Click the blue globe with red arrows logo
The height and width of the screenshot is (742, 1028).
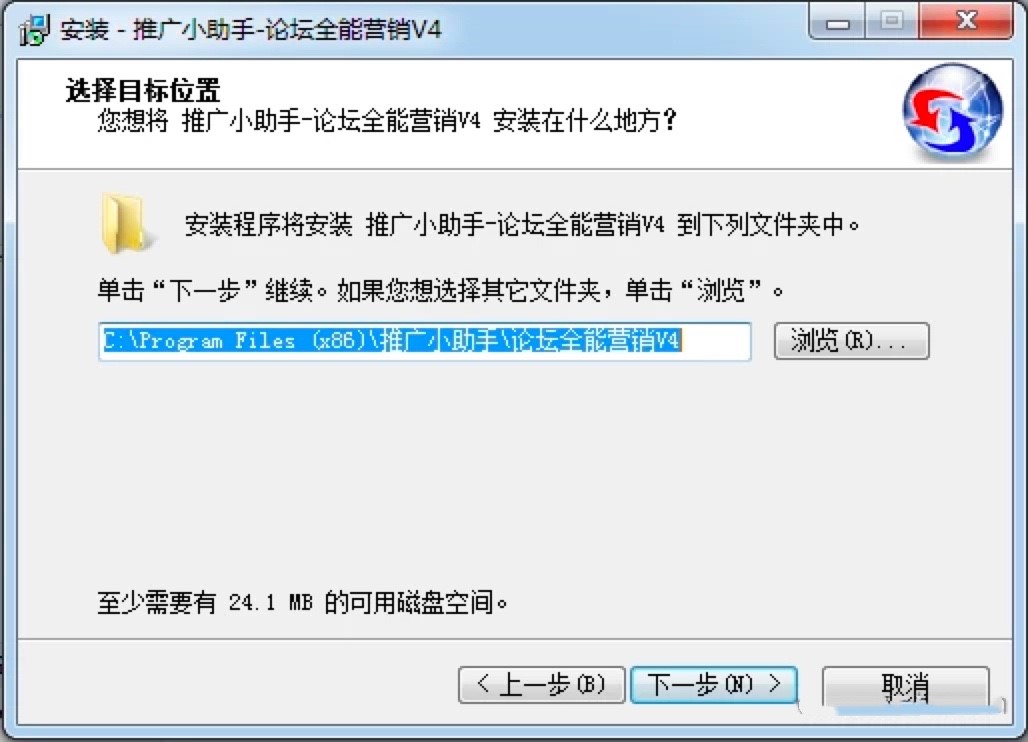pos(952,113)
